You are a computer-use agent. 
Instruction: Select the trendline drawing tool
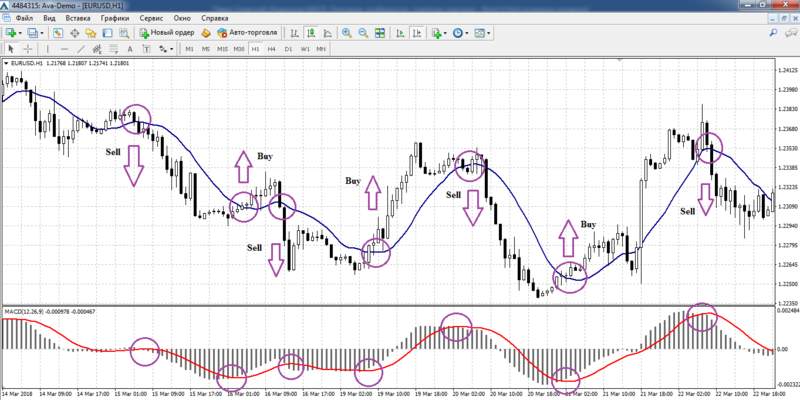click(x=80, y=48)
